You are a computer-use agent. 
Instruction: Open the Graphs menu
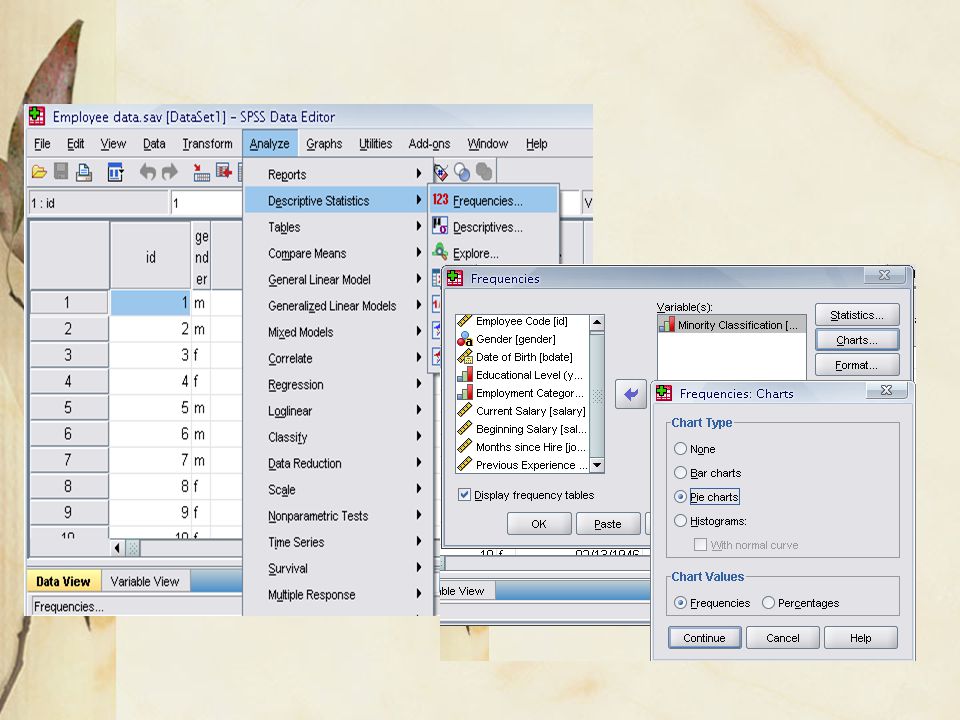click(x=324, y=143)
